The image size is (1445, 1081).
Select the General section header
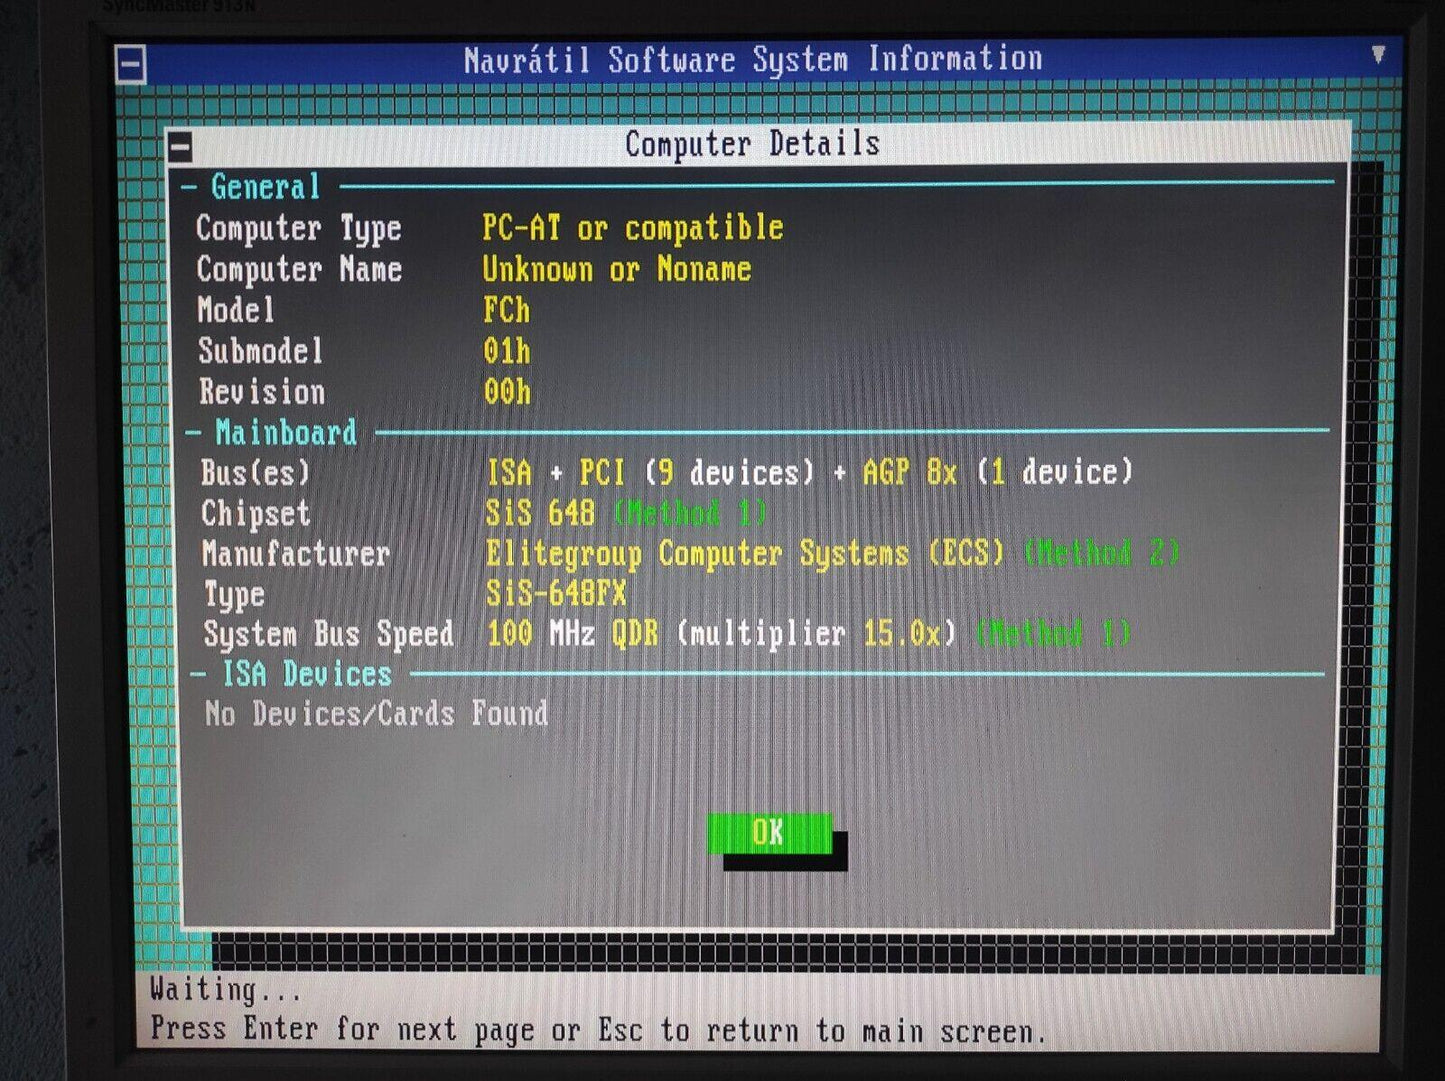265,187
